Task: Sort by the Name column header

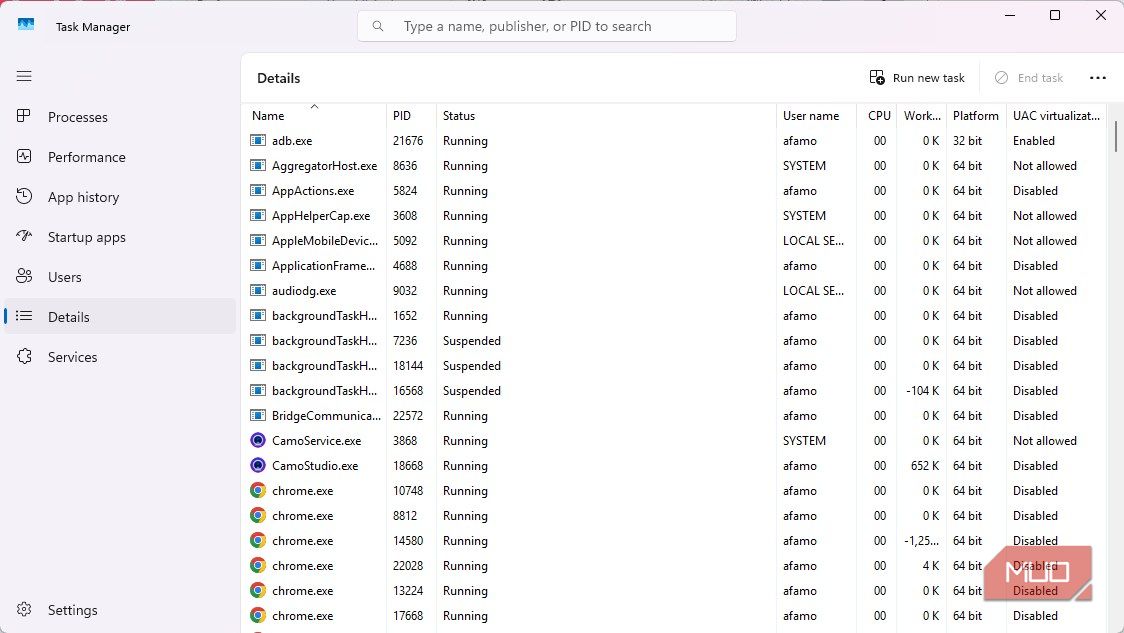Action: pyautogui.click(x=315, y=115)
